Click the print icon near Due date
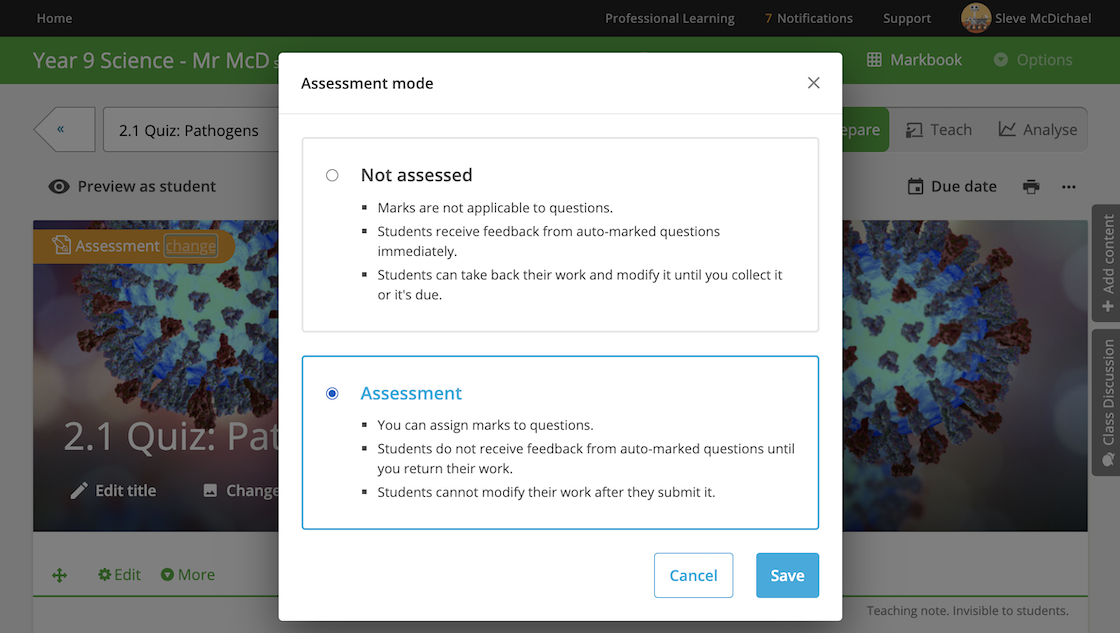 coord(1031,186)
